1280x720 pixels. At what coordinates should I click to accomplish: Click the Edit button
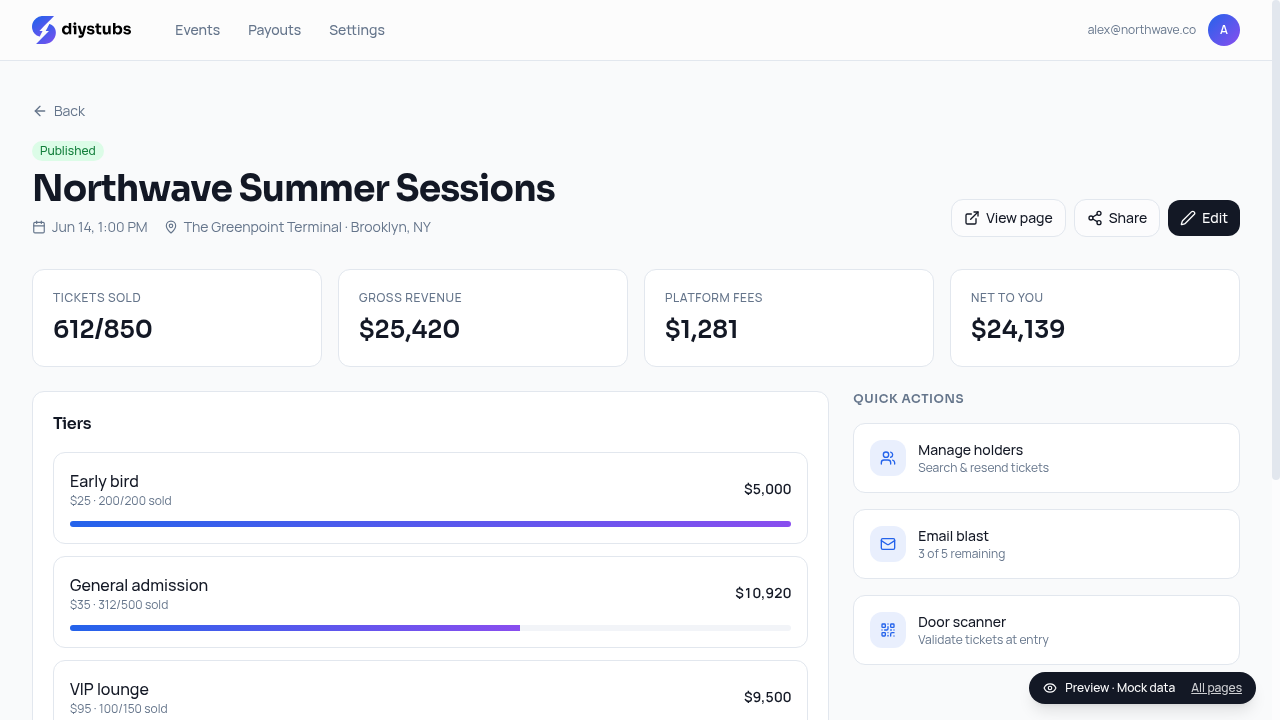pos(1204,218)
